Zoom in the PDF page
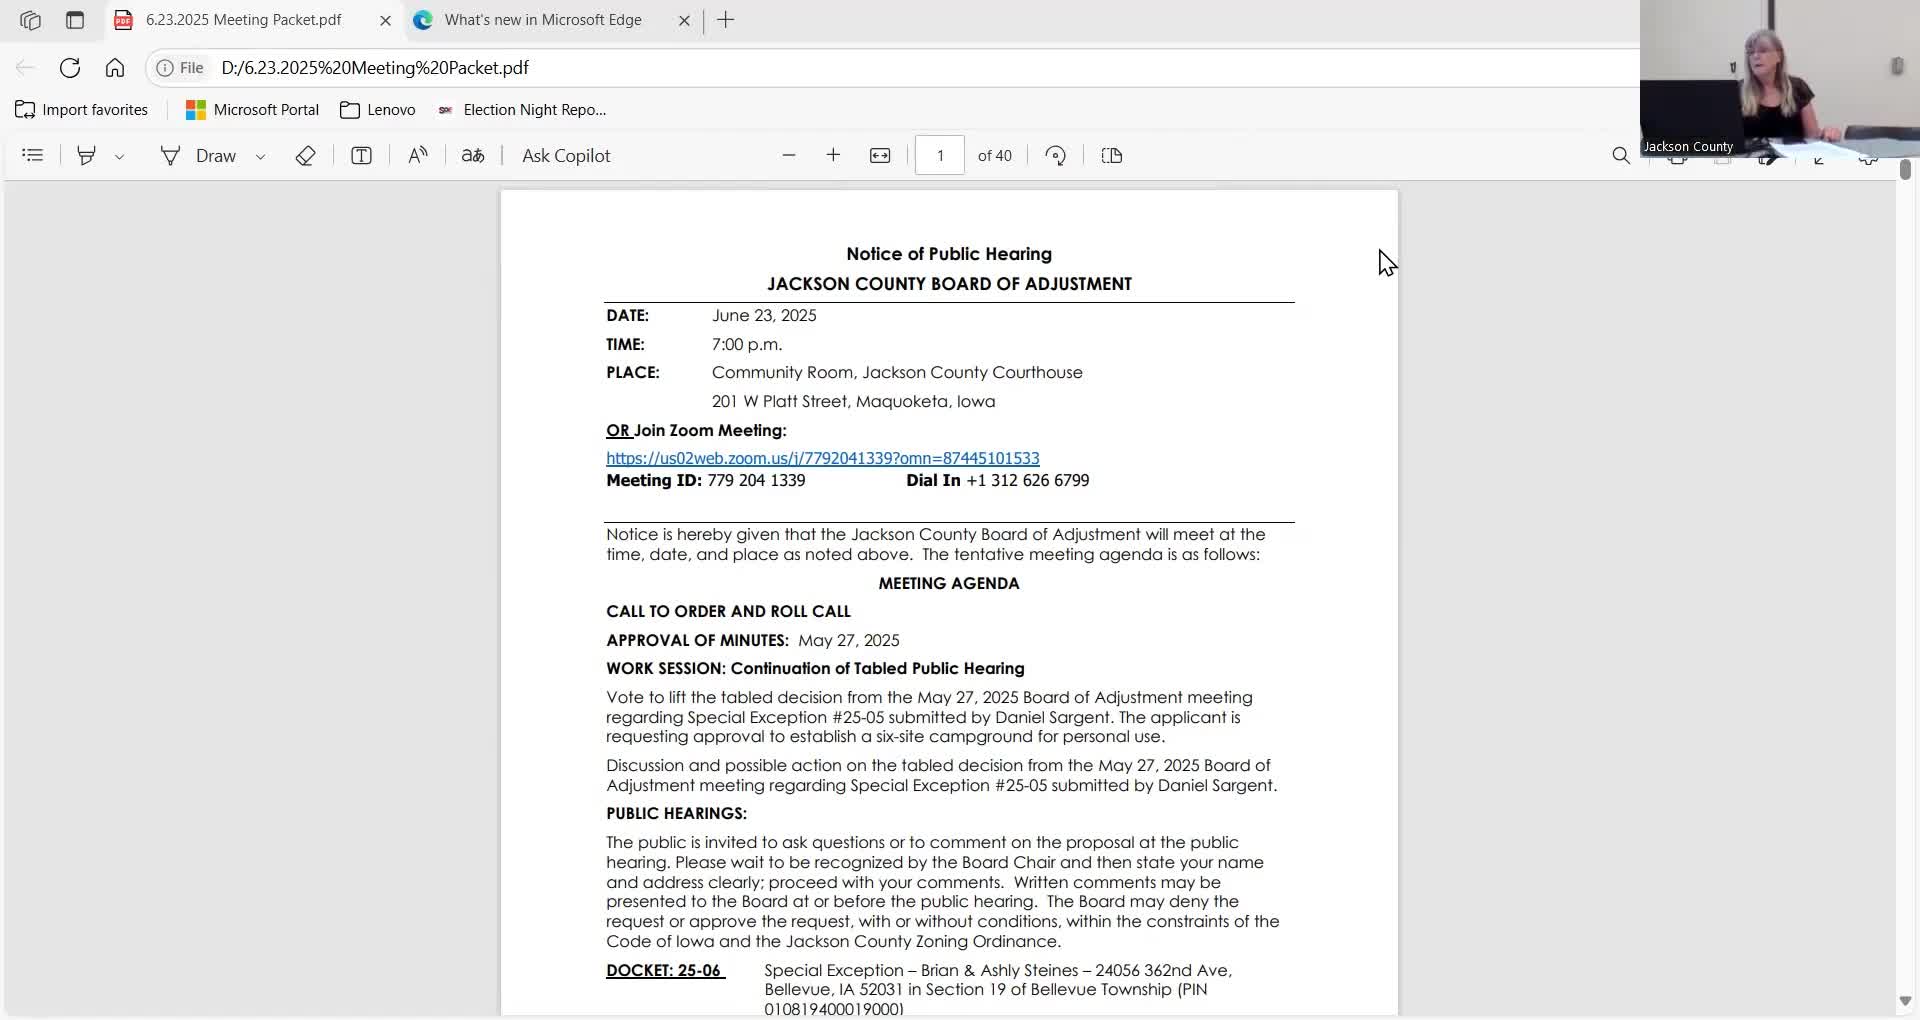This screenshot has height=1020, width=1920. tap(833, 156)
